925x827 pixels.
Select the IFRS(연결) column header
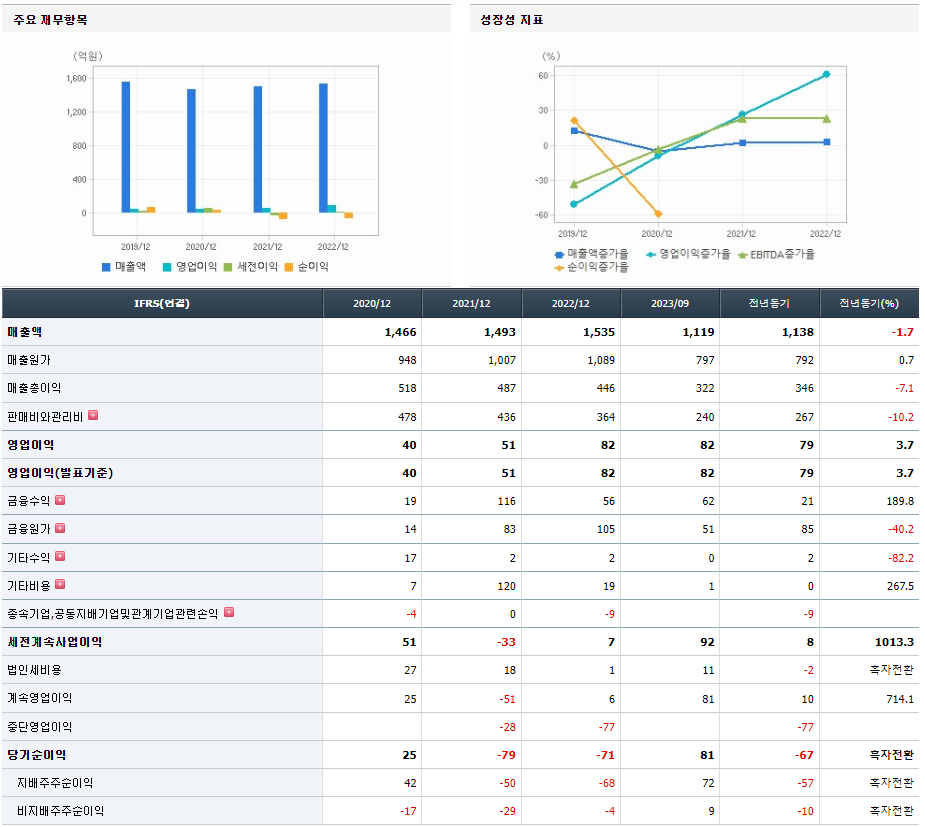click(162, 303)
